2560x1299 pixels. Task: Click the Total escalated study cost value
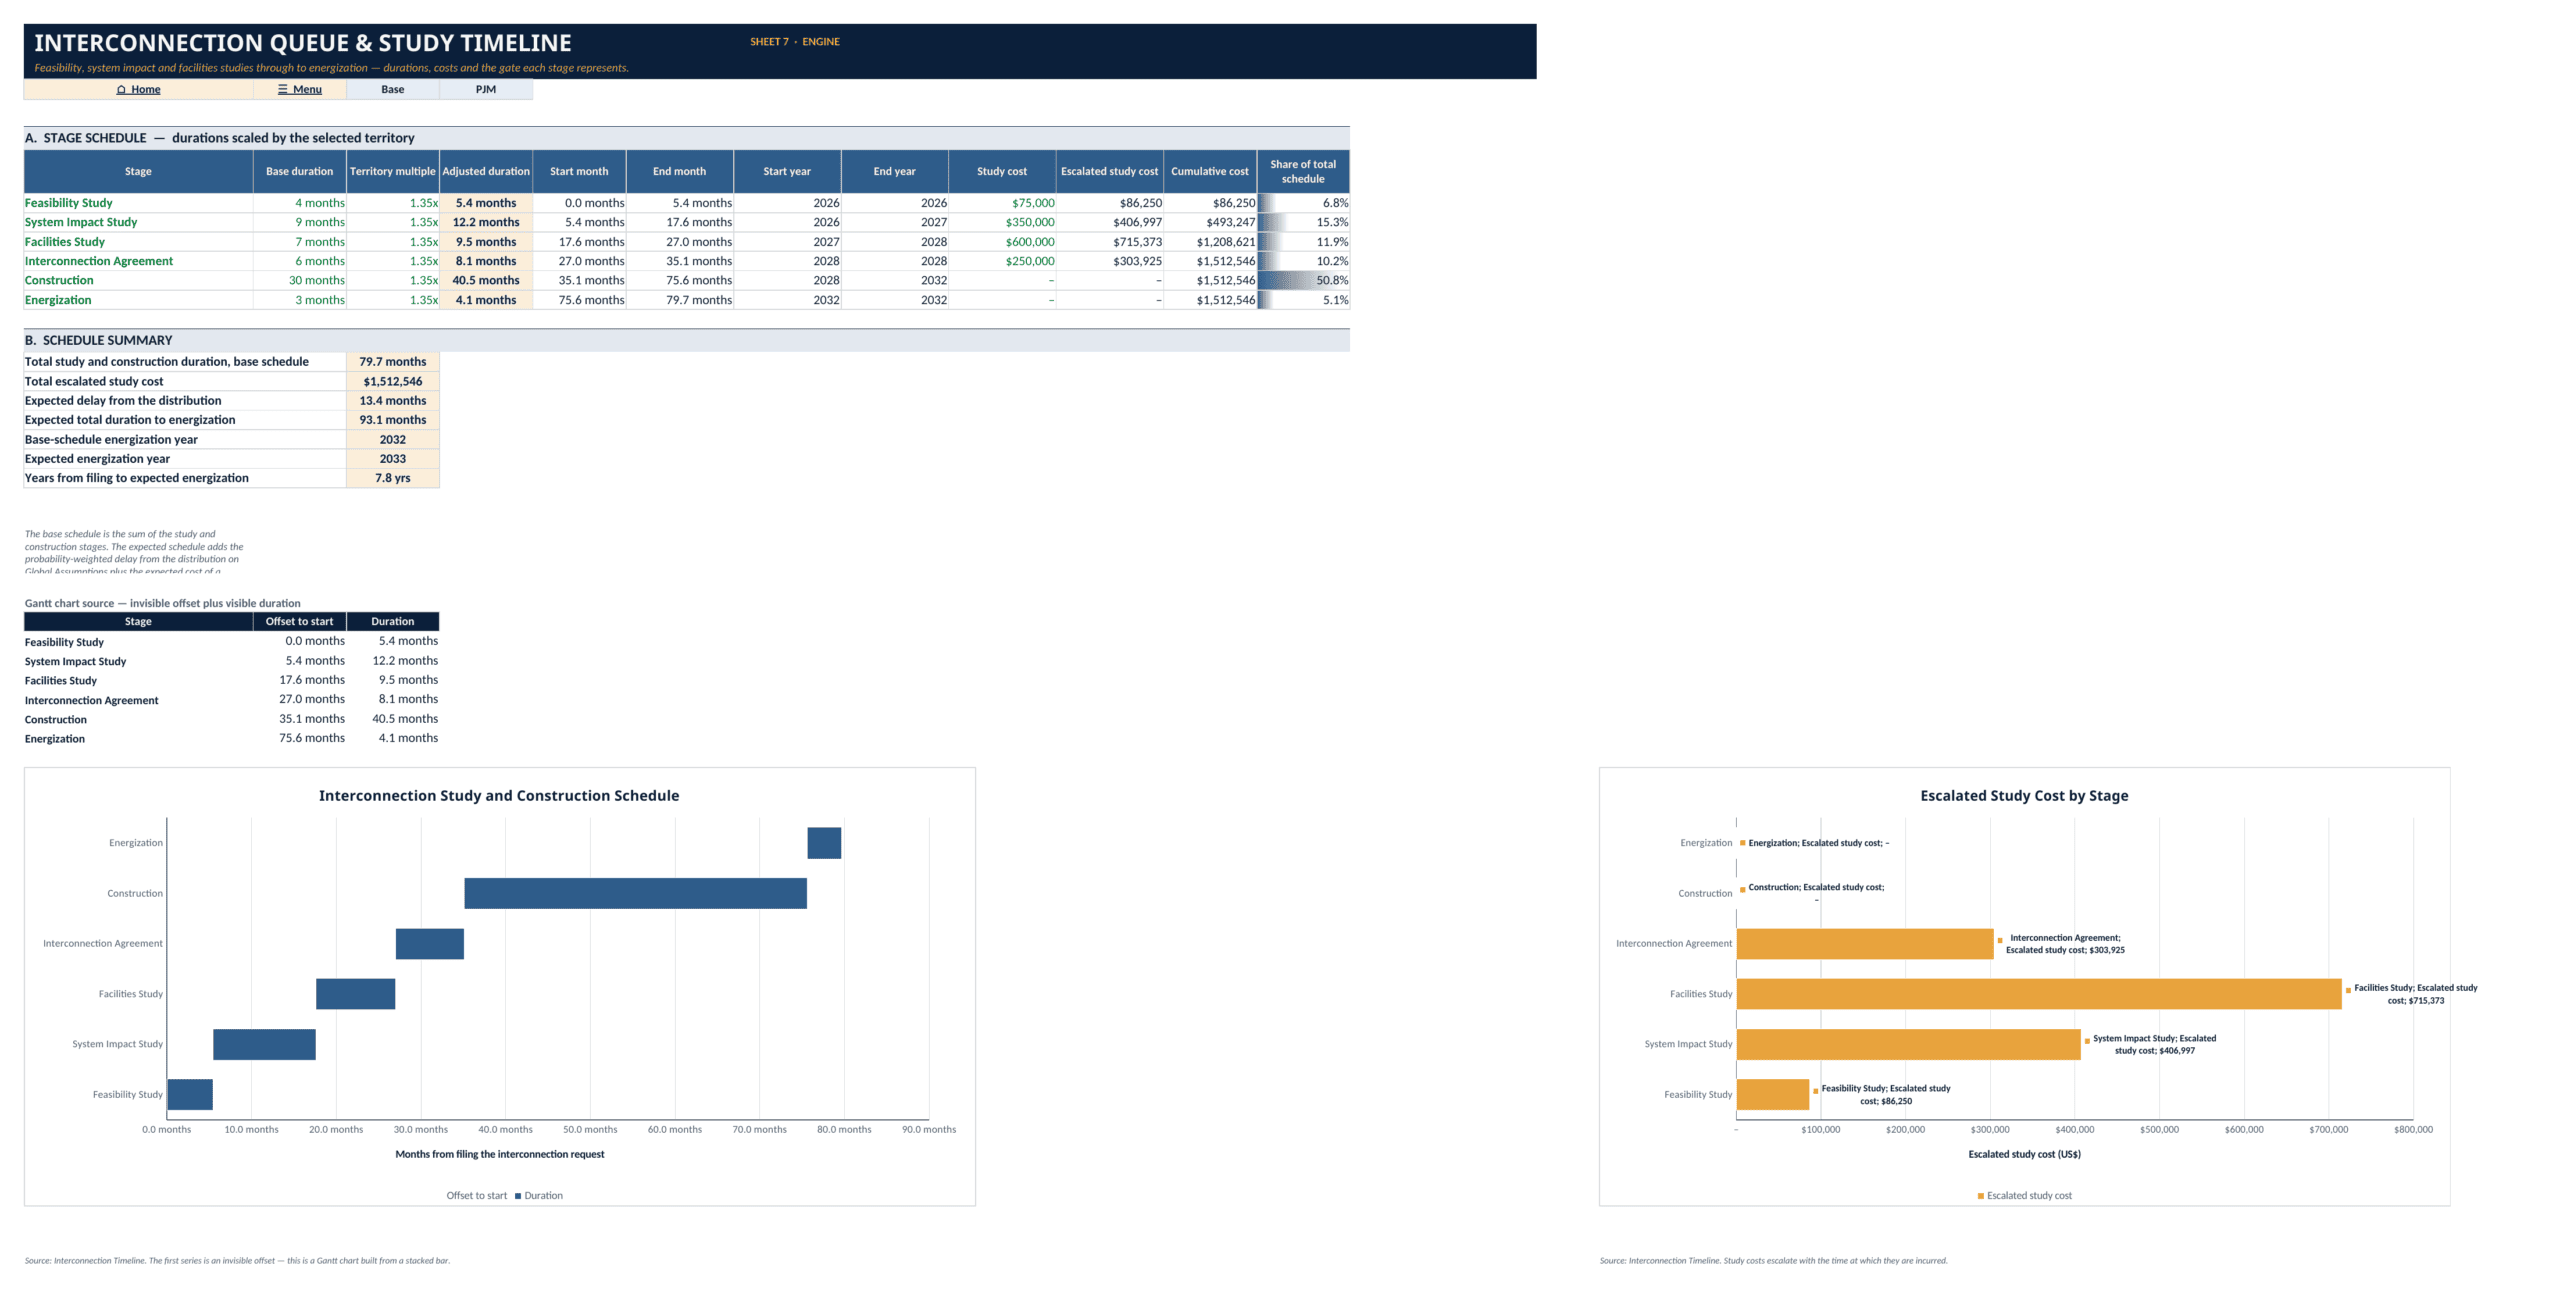pos(393,381)
